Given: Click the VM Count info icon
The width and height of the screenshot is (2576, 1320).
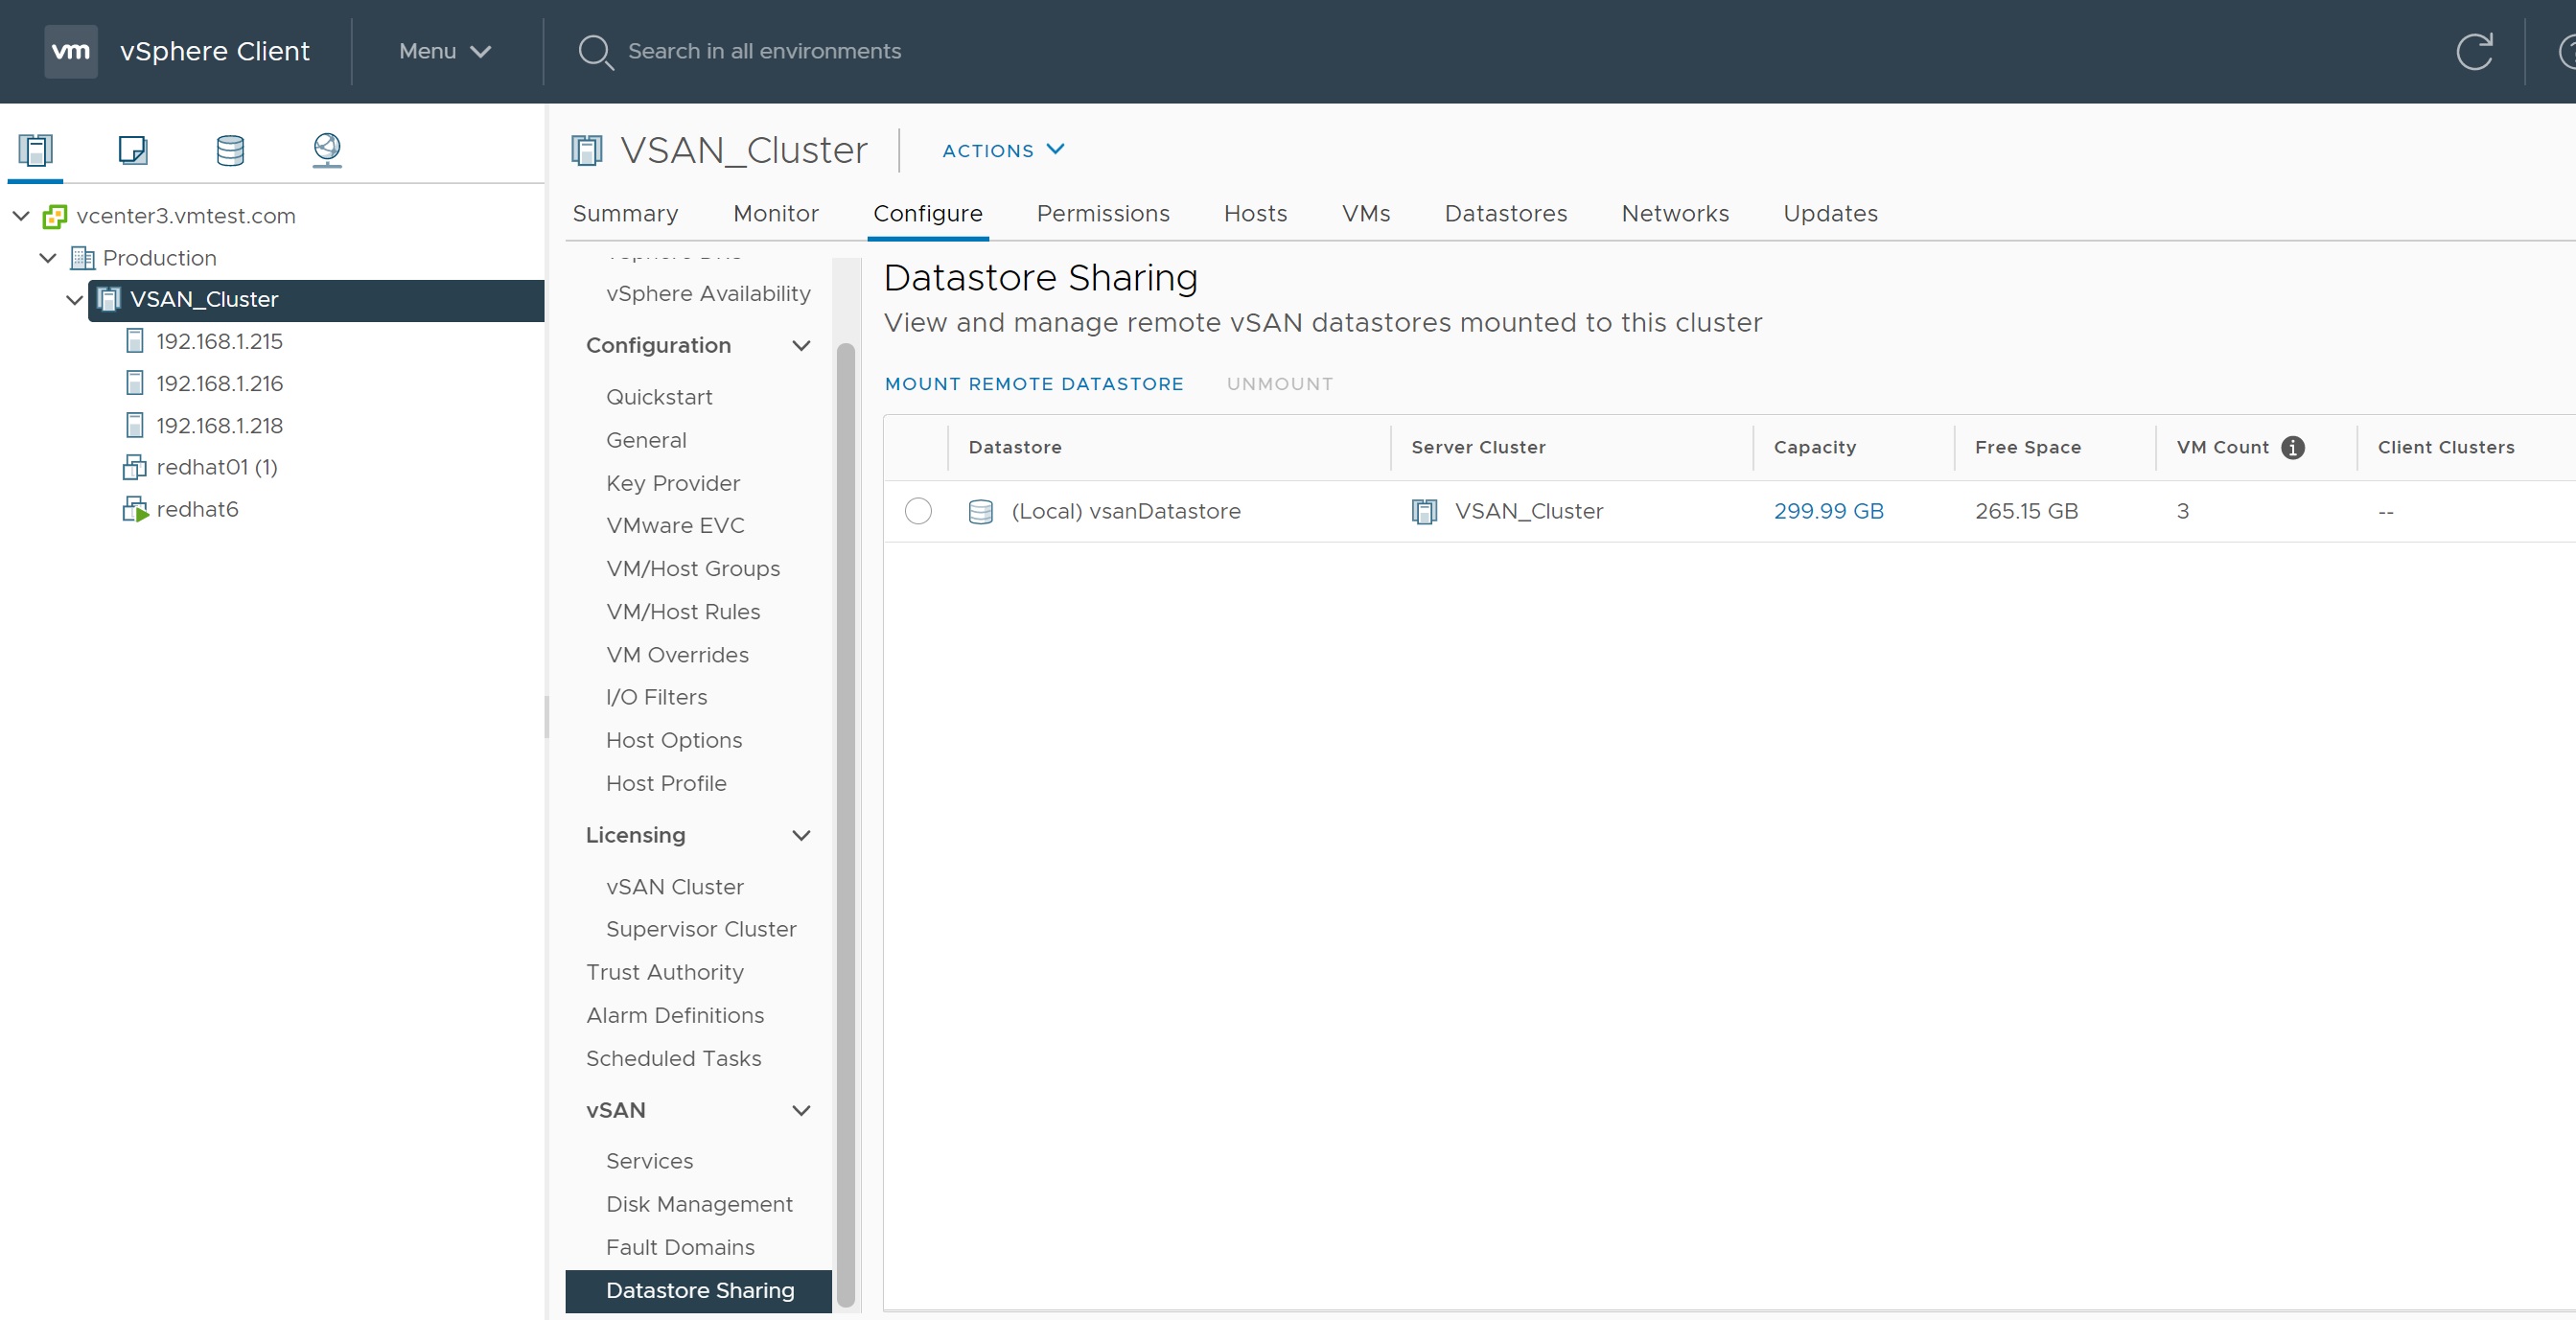Looking at the screenshot, I should click(2293, 447).
